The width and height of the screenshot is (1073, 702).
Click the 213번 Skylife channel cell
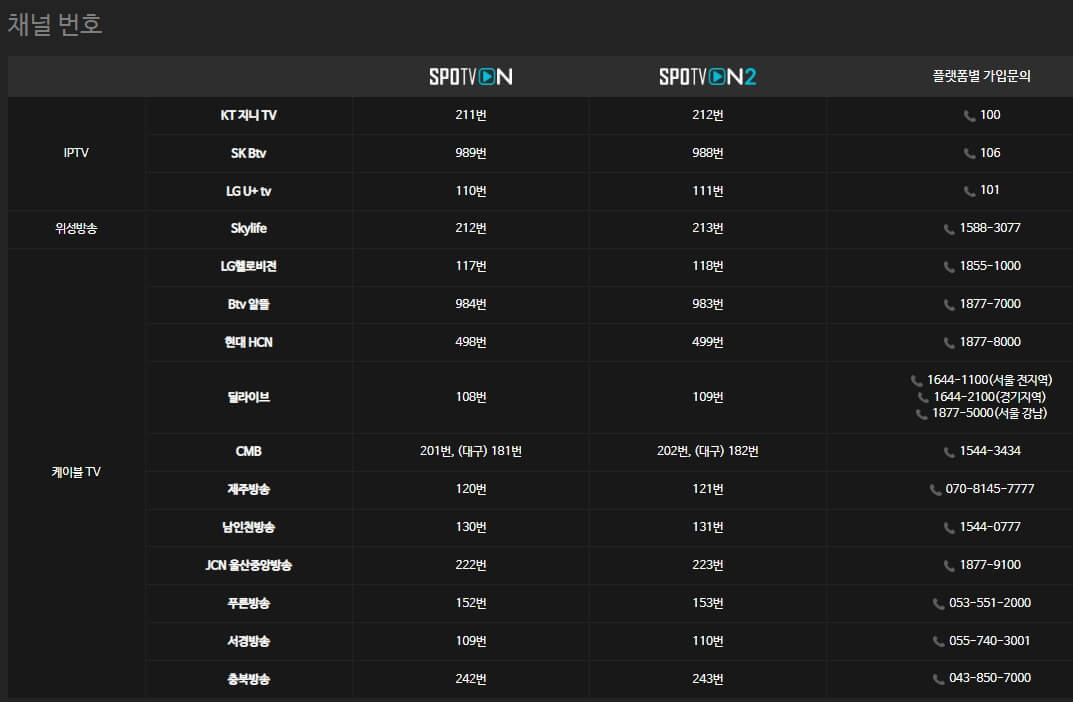pyautogui.click(x=708, y=228)
